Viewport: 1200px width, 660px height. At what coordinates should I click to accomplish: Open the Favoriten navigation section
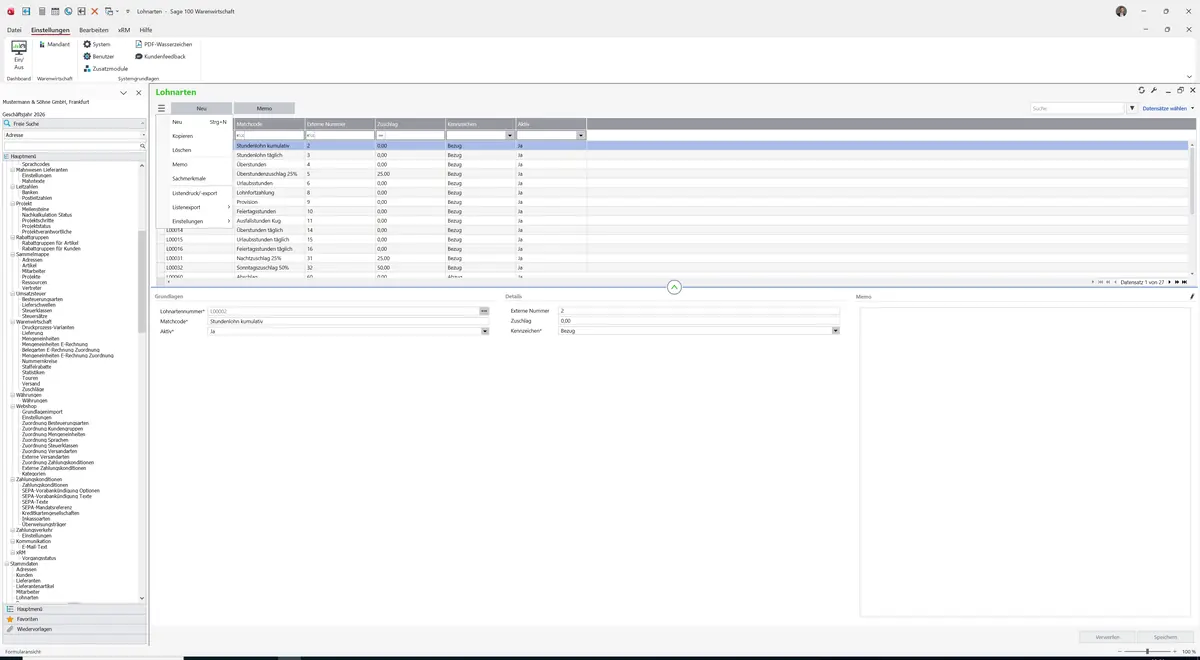[74, 619]
